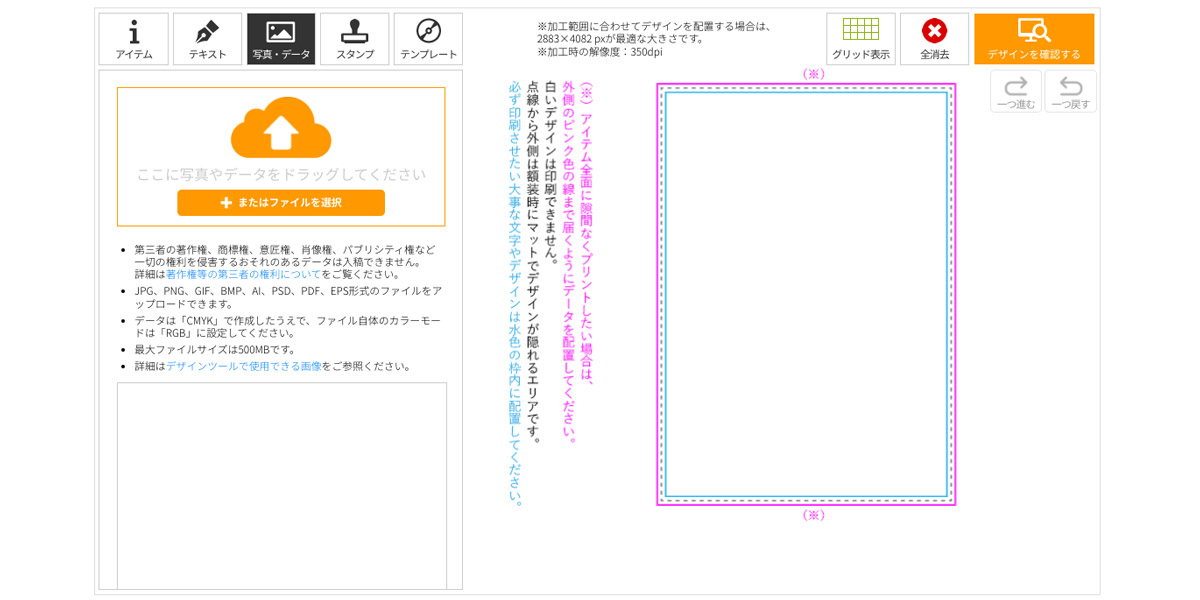The height and width of the screenshot is (600, 1200).
Task: Click the 一つ戻す undo button
Action: pyautogui.click(x=1070, y=91)
